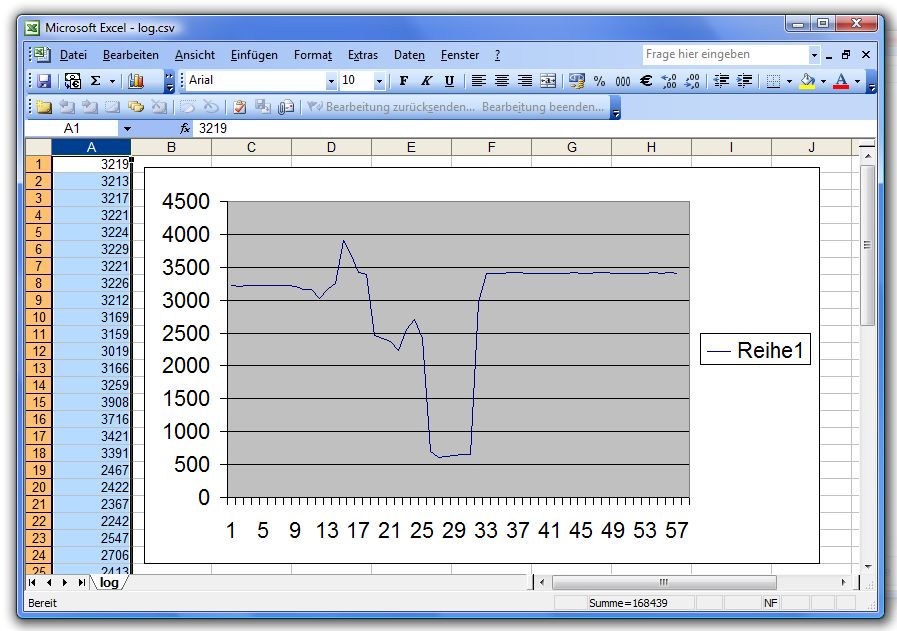Expand the review toolbar options arrow
Screen dimensions: 897x631
pyautogui.click(x=616, y=107)
